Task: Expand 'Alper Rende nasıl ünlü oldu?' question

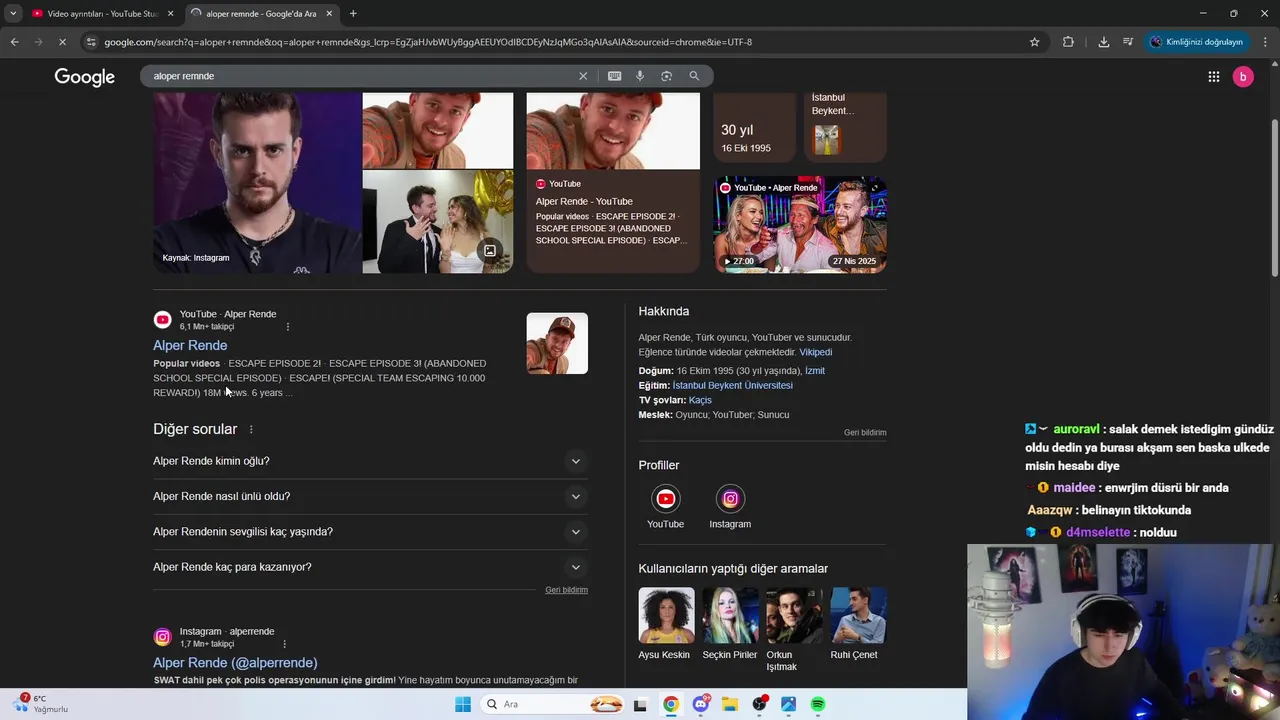Action: click(x=370, y=496)
